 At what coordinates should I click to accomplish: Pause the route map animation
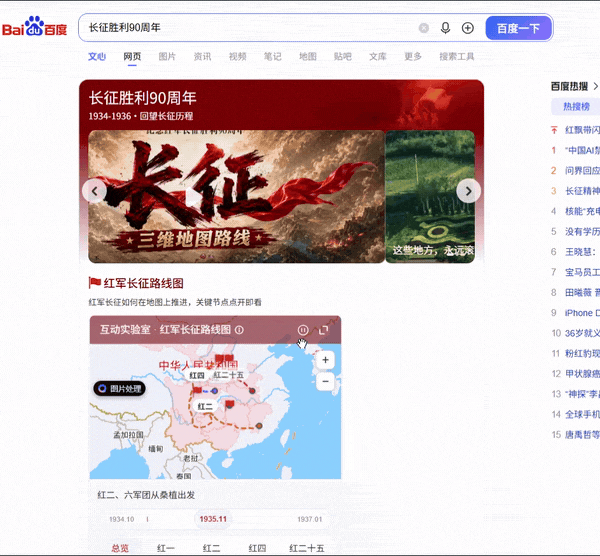click(x=303, y=330)
